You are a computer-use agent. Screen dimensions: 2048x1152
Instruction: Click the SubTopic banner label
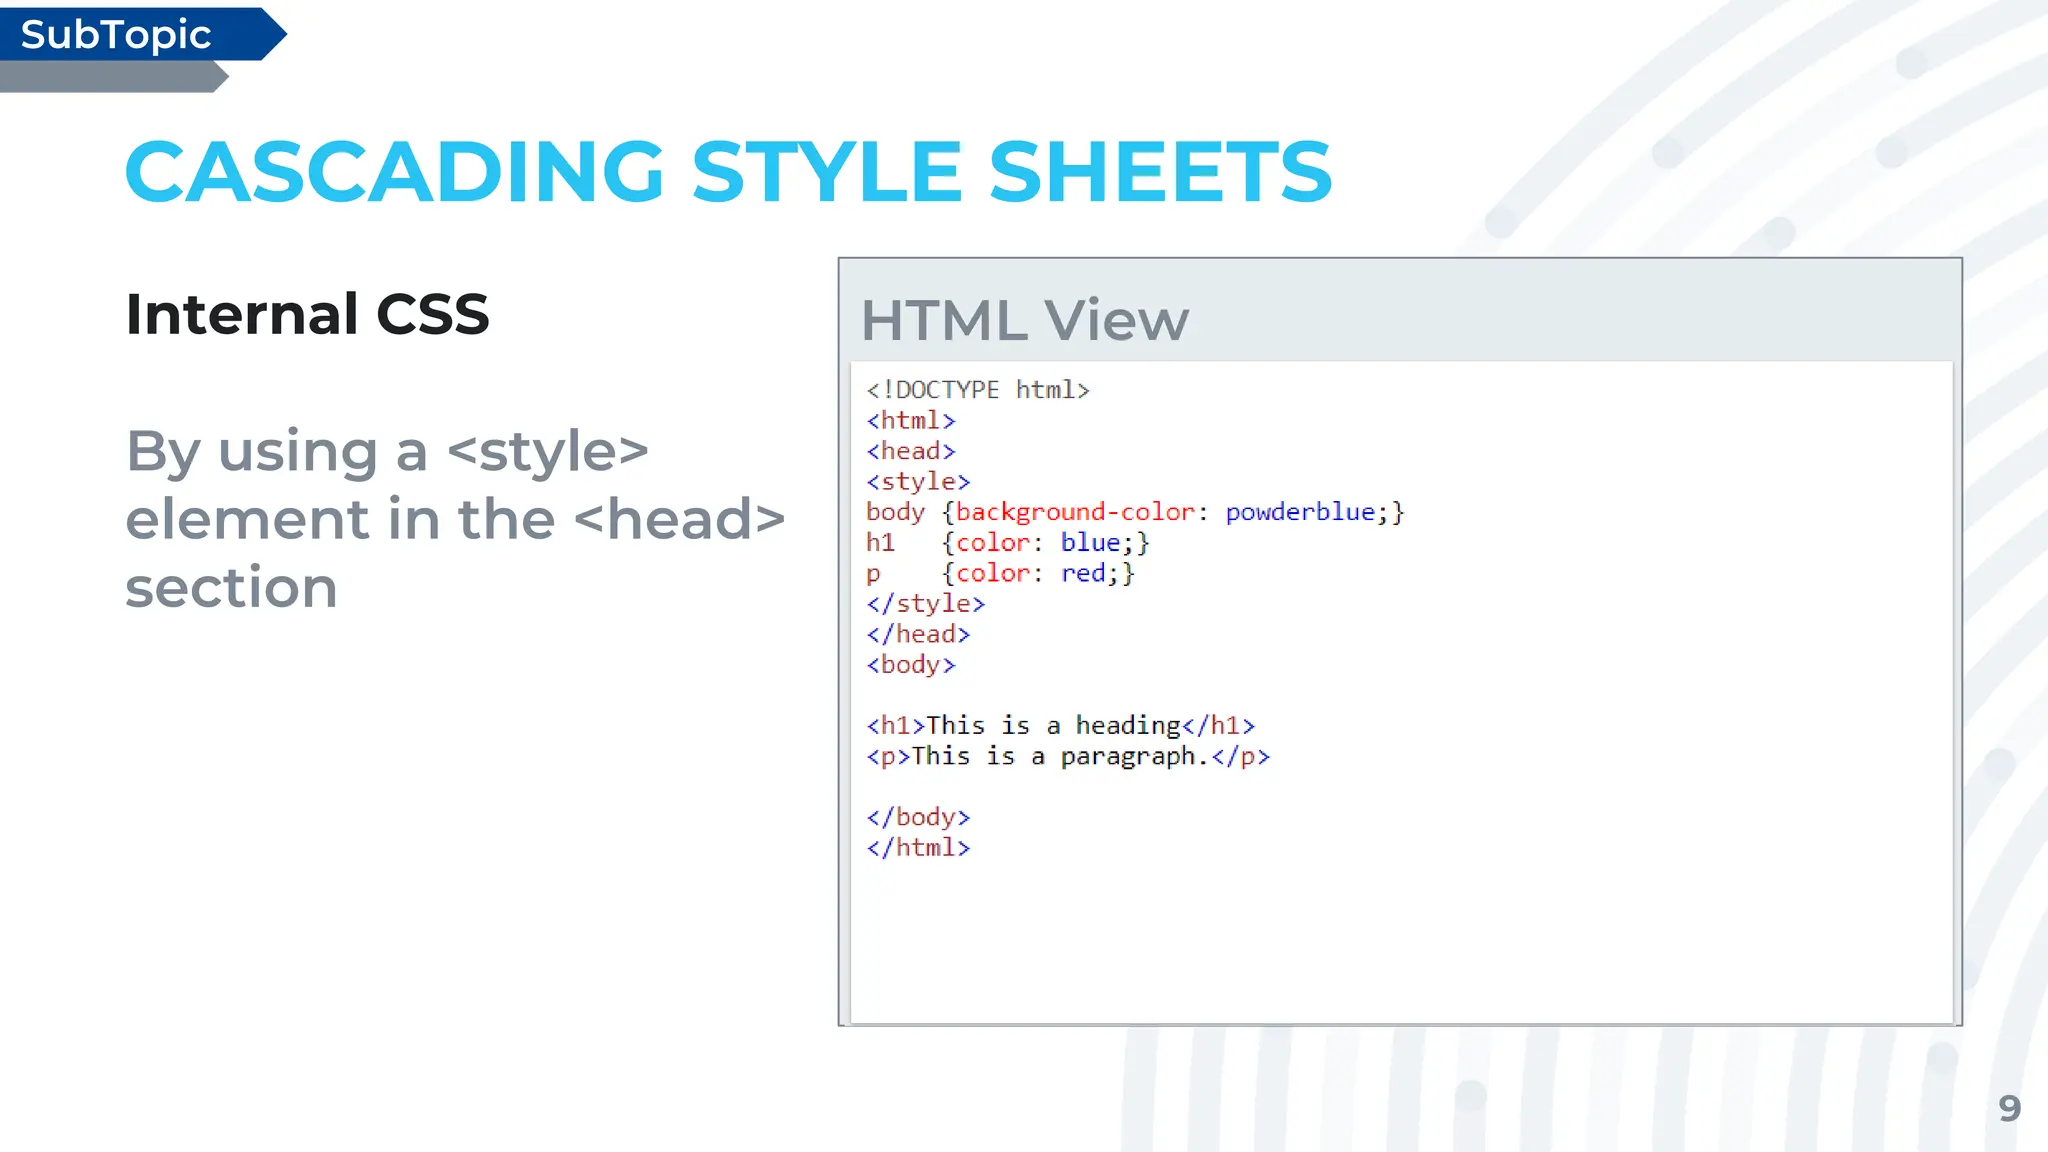[x=116, y=35]
